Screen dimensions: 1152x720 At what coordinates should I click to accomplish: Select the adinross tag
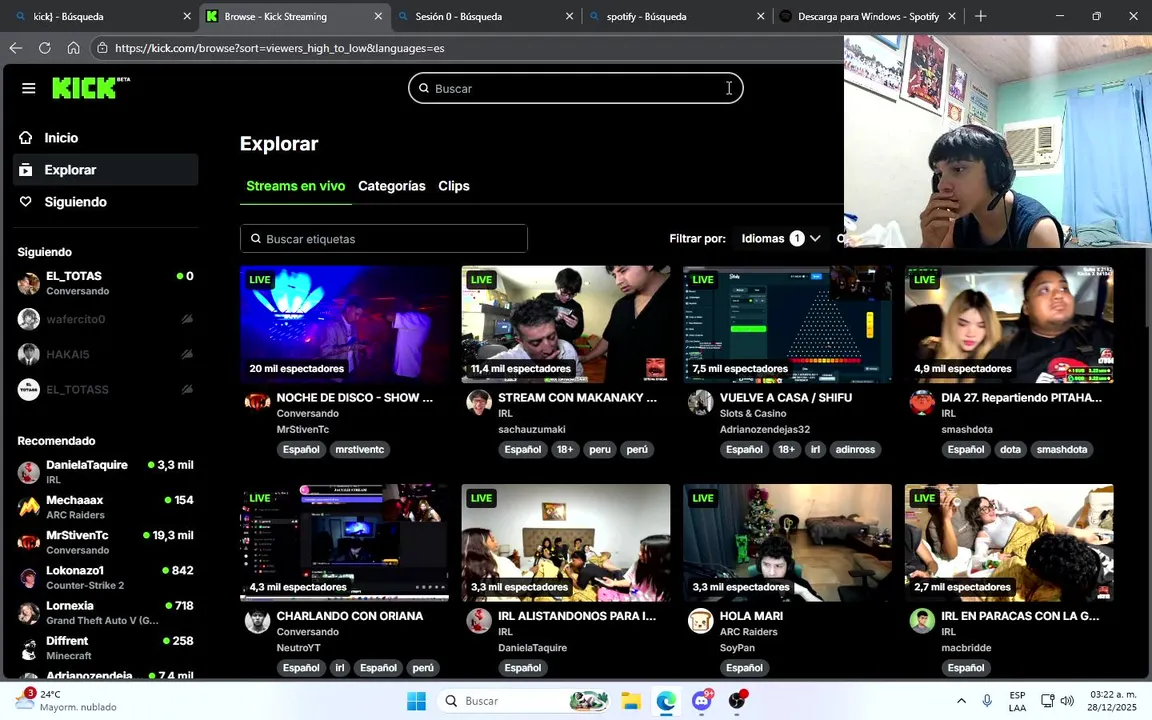coord(855,450)
